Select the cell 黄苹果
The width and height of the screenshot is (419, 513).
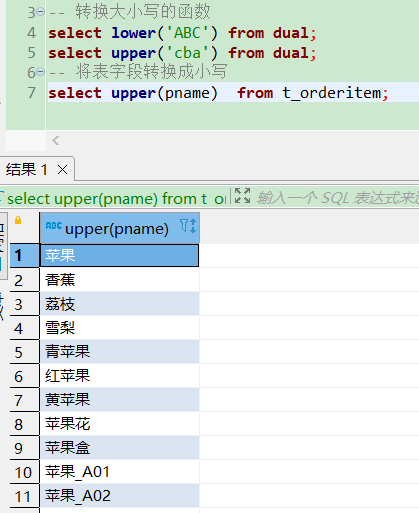pyautogui.click(x=119, y=400)
